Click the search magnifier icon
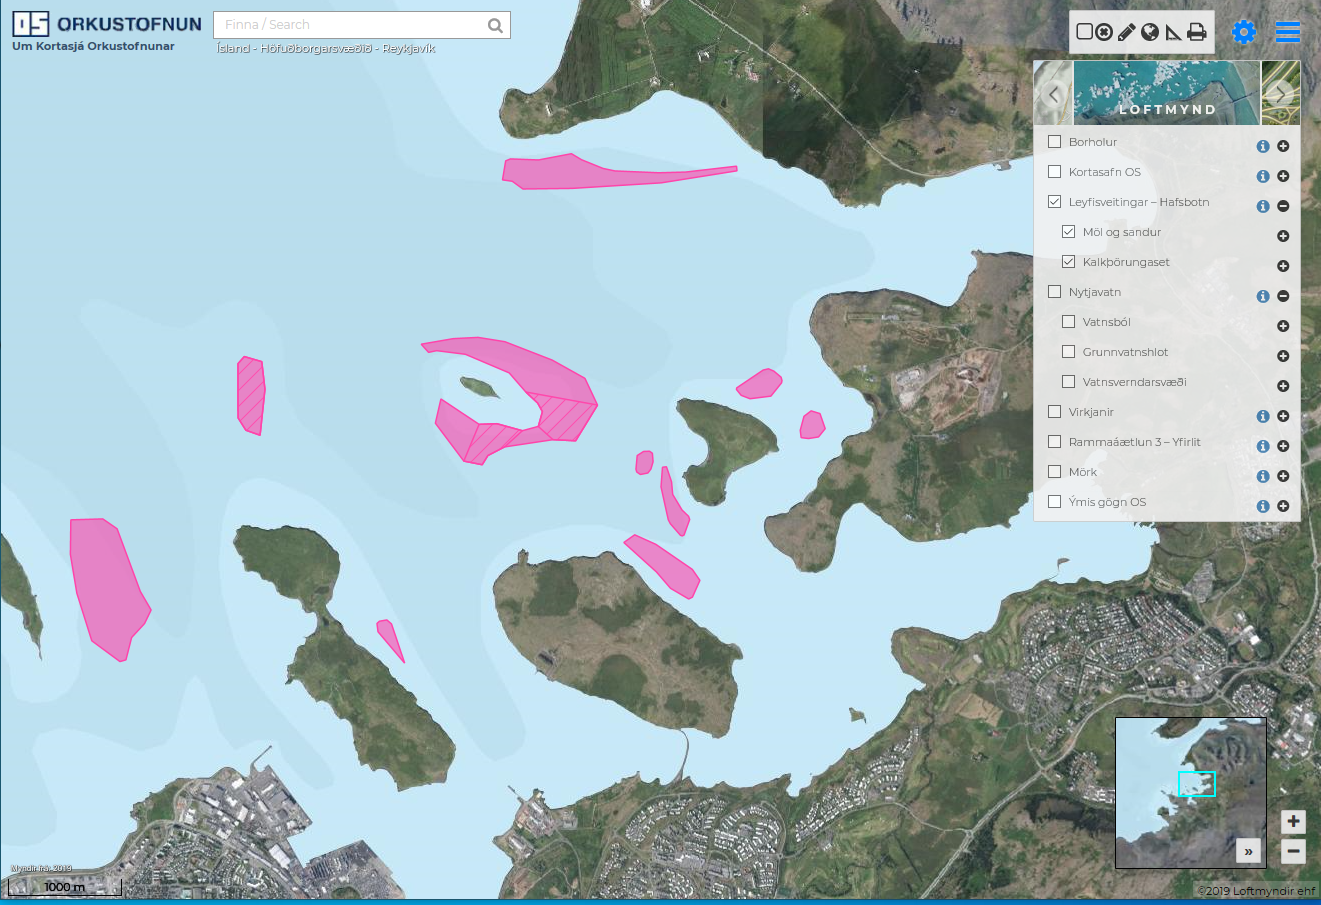1321x905 pixels. click(x=495, y=25)
